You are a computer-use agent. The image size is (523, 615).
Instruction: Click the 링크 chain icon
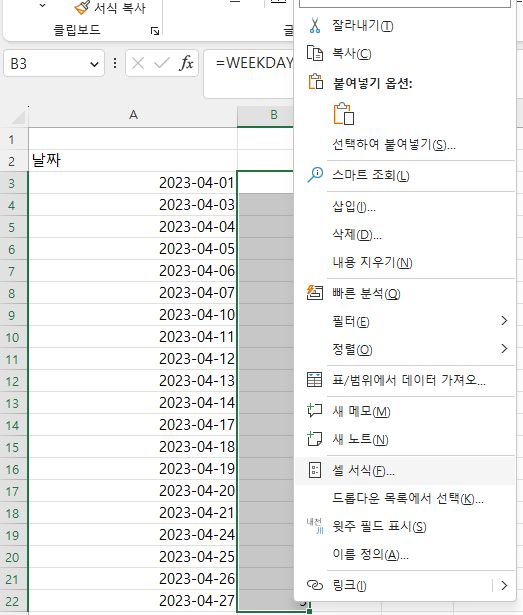click(315, 585)
